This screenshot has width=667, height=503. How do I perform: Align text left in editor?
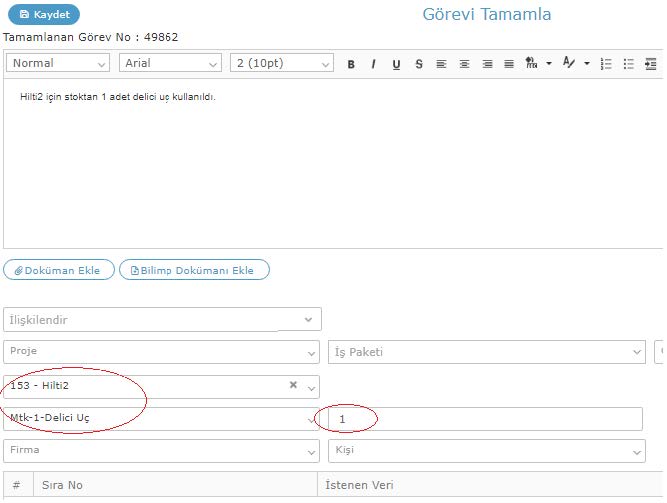click(x=441, y=64)
